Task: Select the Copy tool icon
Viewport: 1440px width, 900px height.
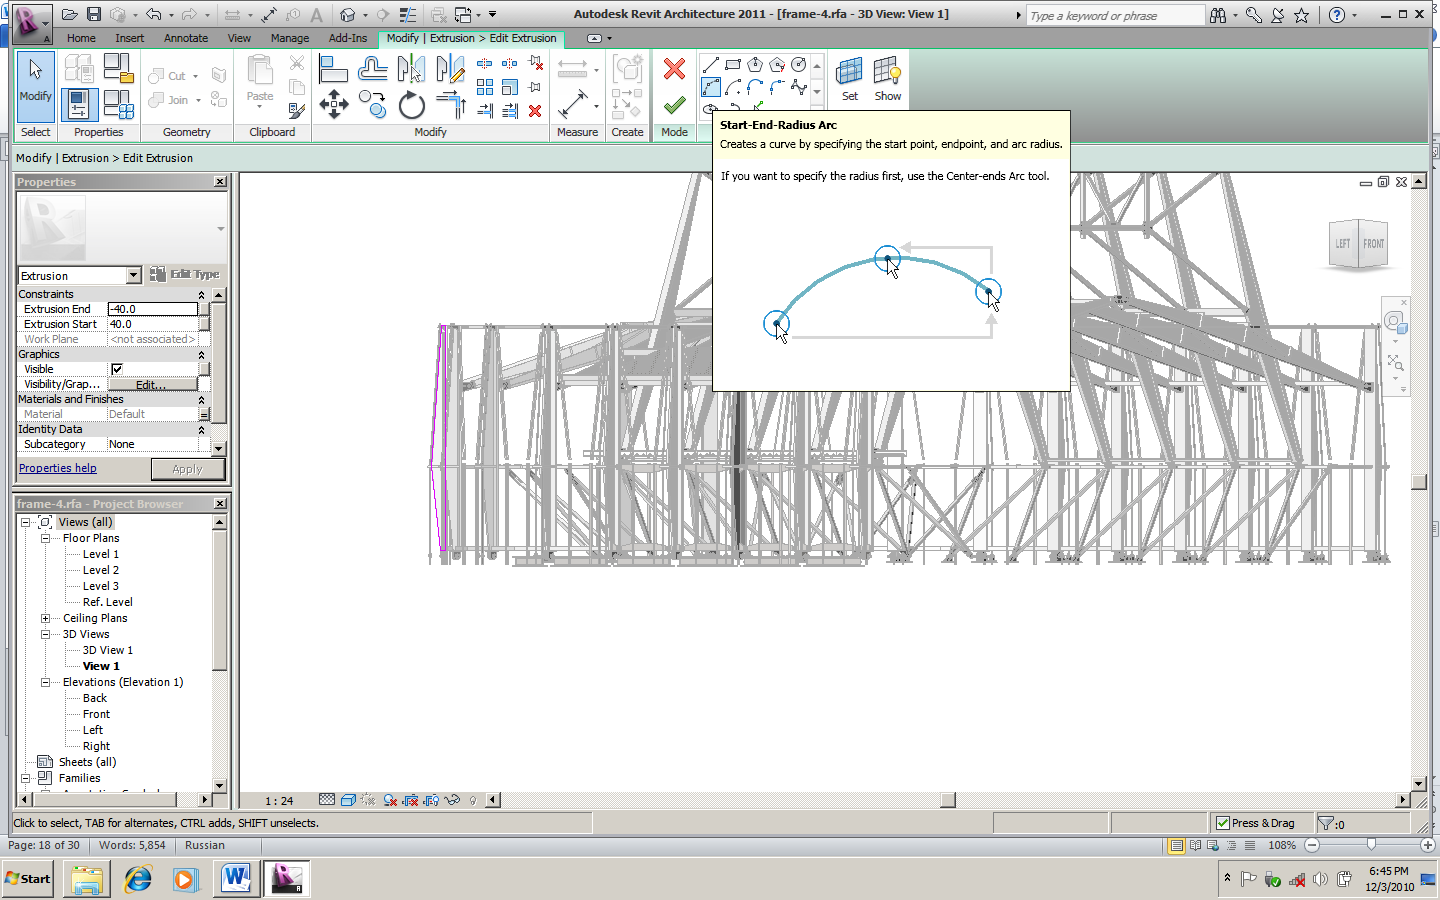Action: tap(372, 104)
